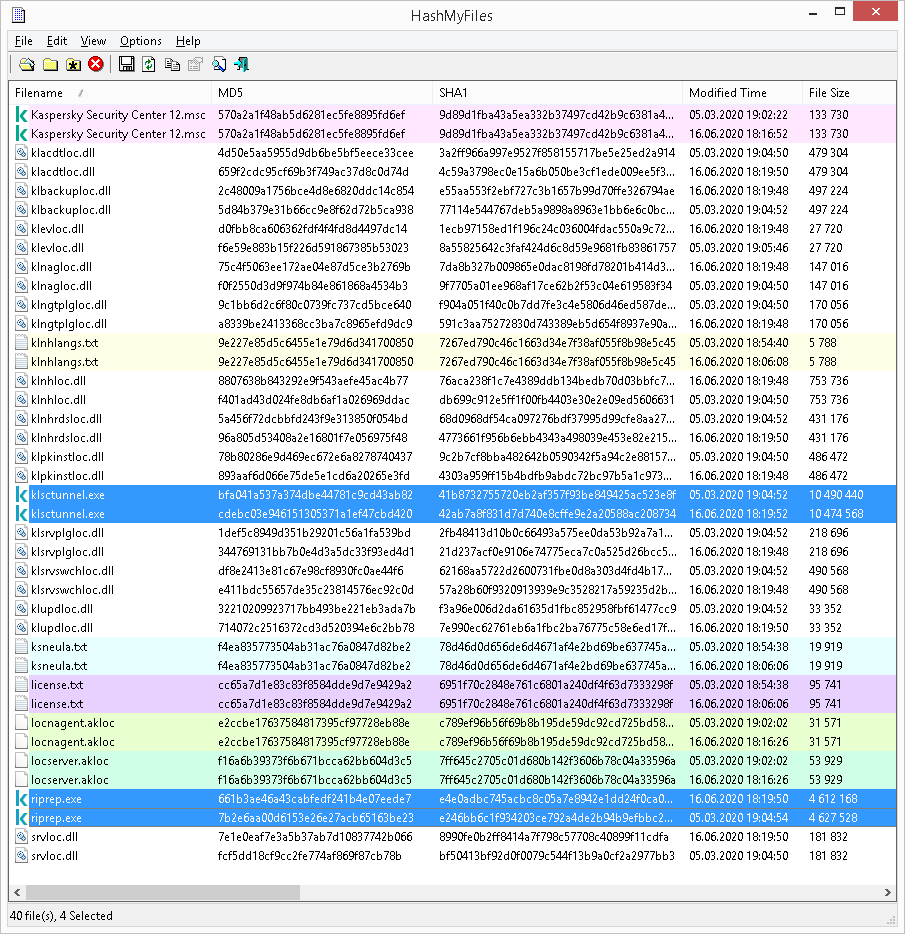Click the red X Remove icon

click(96, 64)
